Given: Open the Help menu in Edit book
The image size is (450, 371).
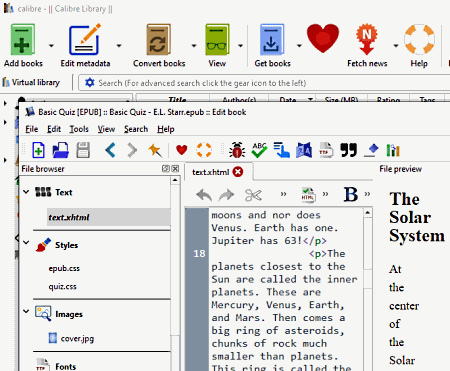Looking at the screenshot, I should (166, 129).
